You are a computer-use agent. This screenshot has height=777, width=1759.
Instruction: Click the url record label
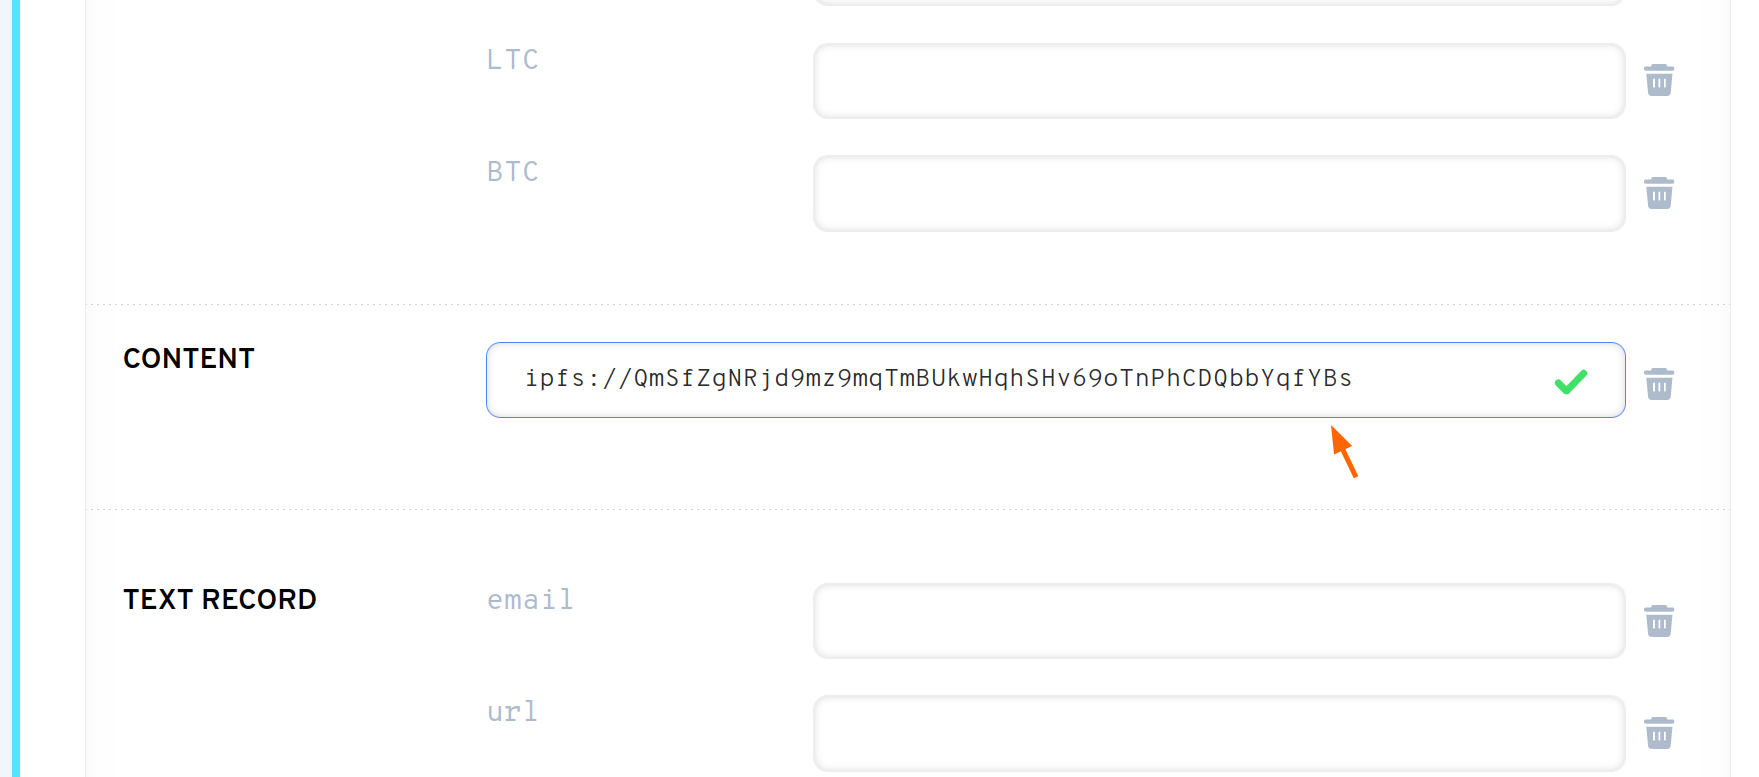[x=512, y=712]
